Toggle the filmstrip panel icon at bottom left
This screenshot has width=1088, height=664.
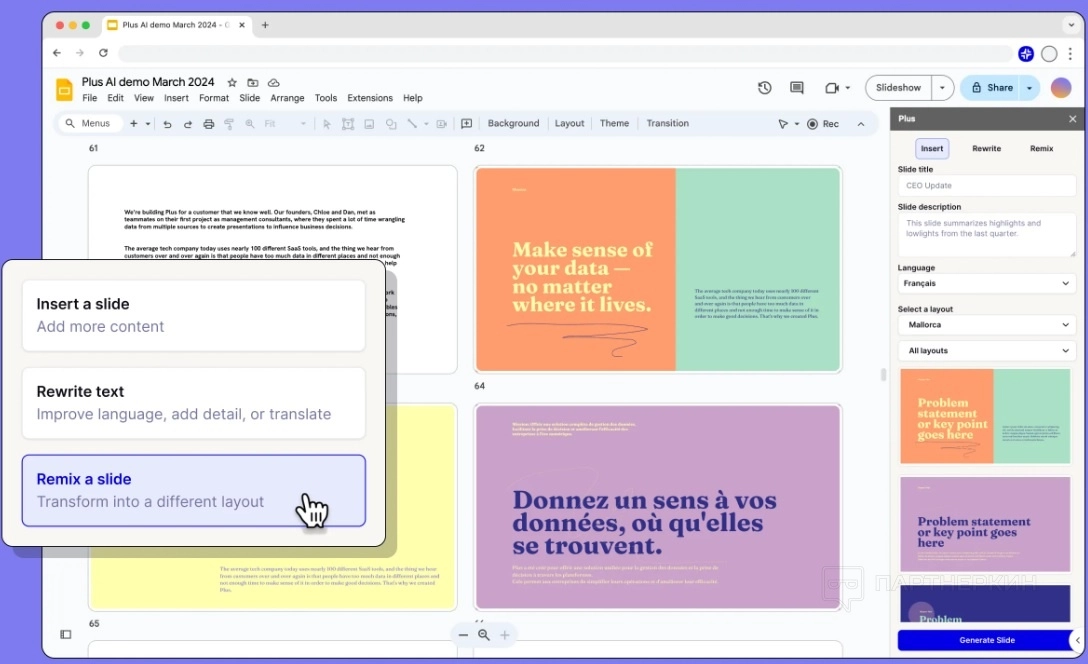coord(66,634)
